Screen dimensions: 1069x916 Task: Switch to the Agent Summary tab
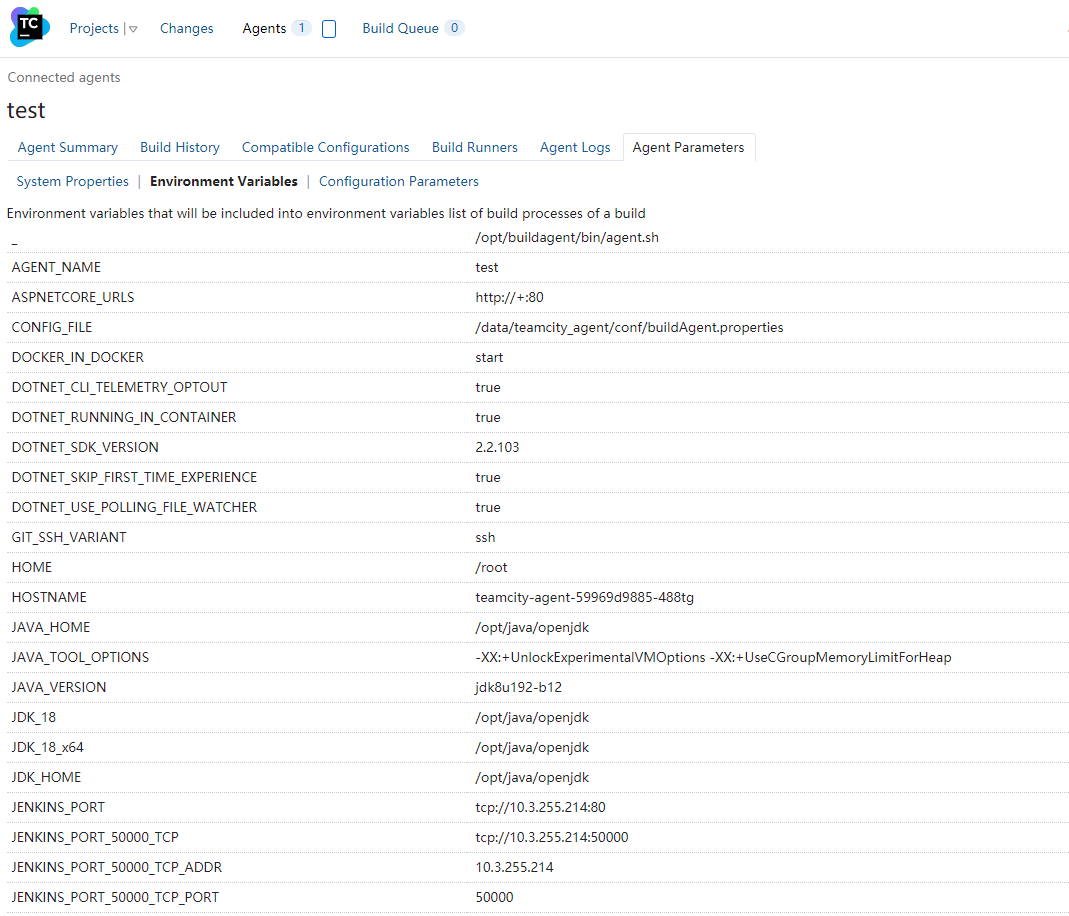coord(67,147)
